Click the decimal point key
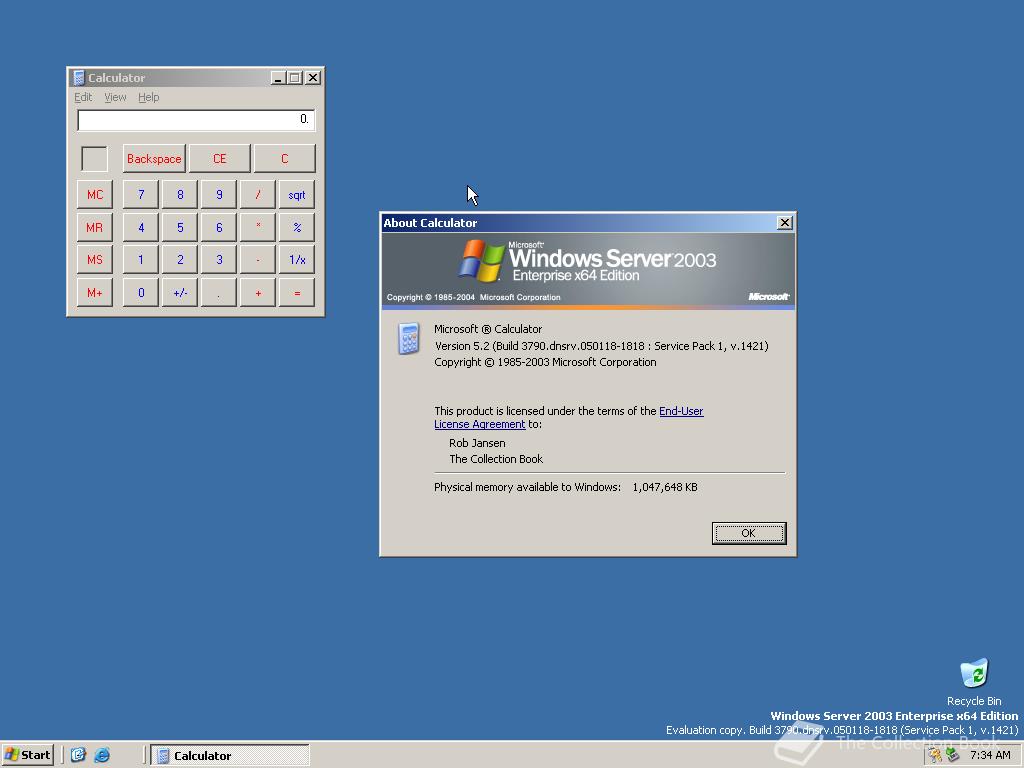 pos(219,293)
